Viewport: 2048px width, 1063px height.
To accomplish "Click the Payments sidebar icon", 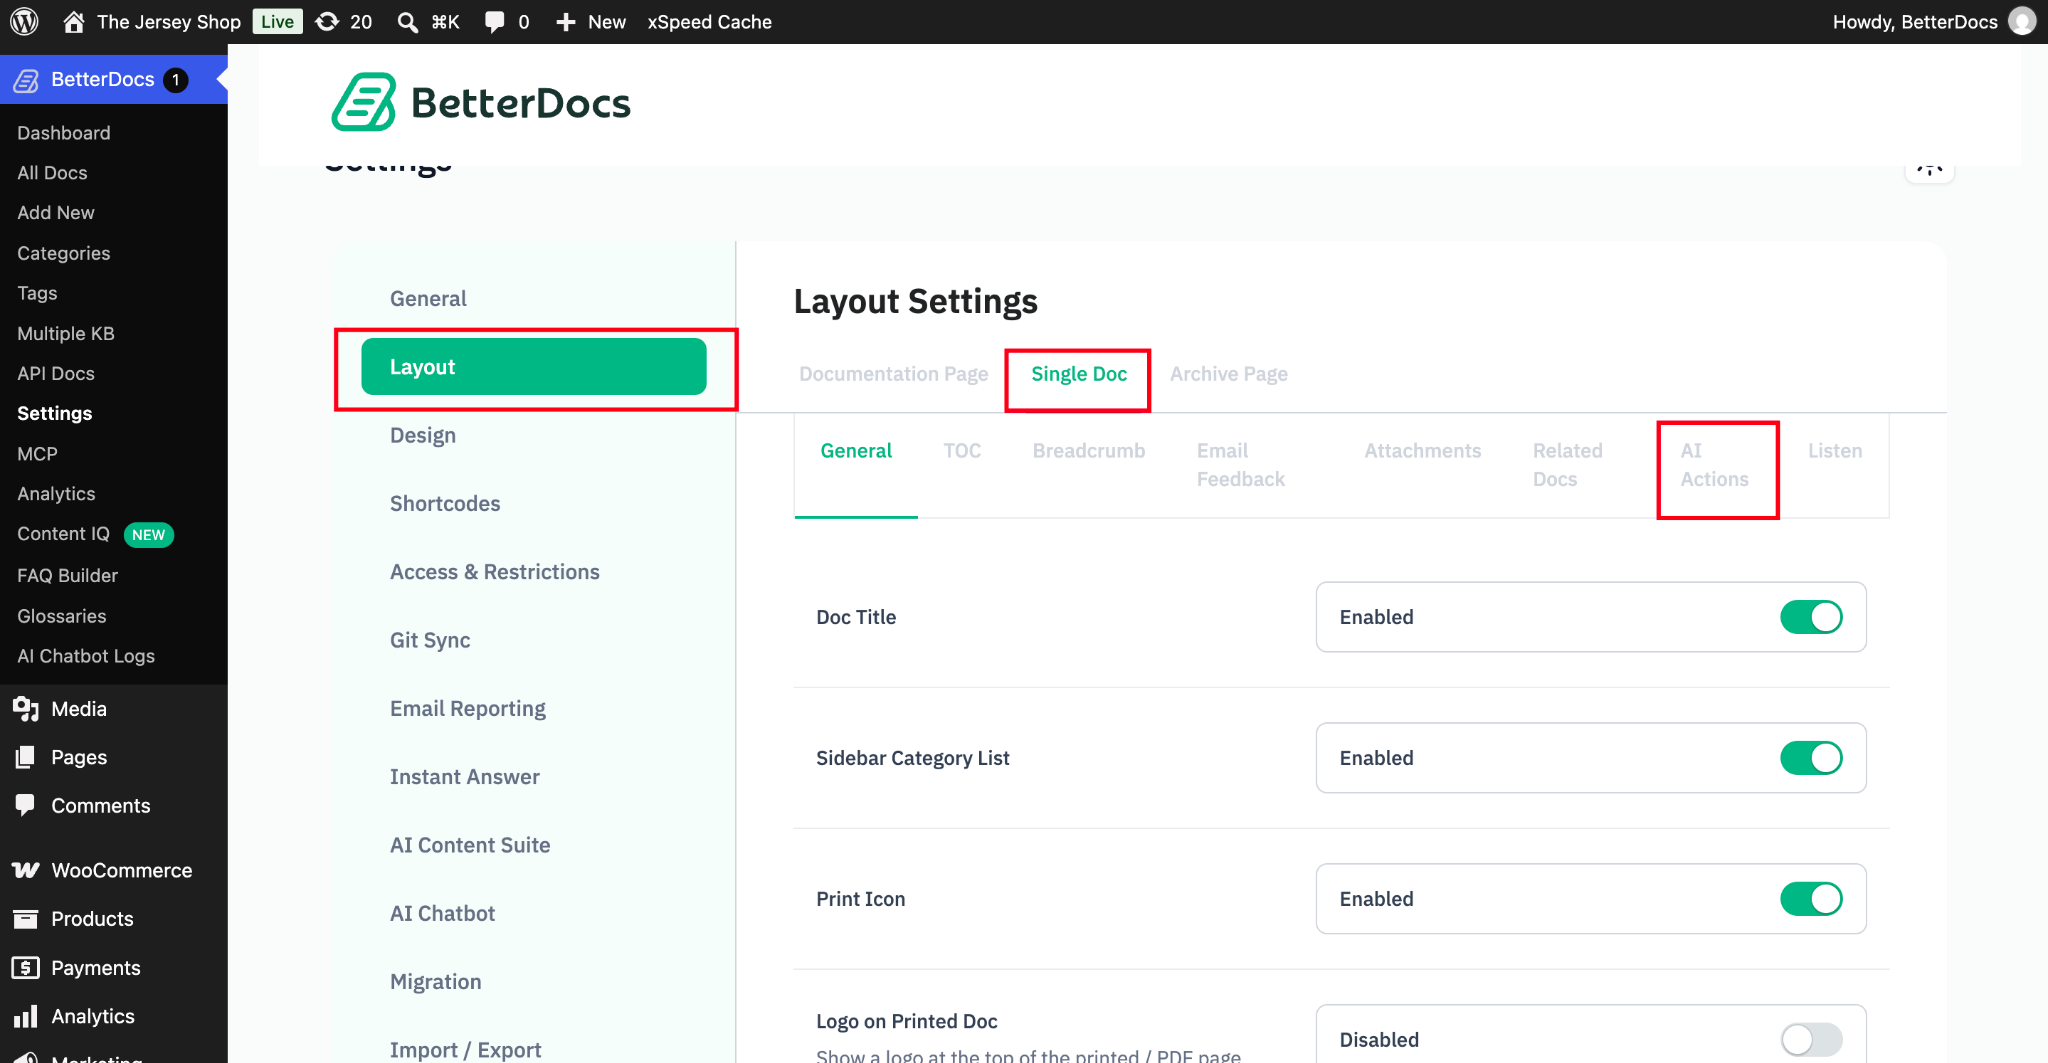I will click(26, 967).
